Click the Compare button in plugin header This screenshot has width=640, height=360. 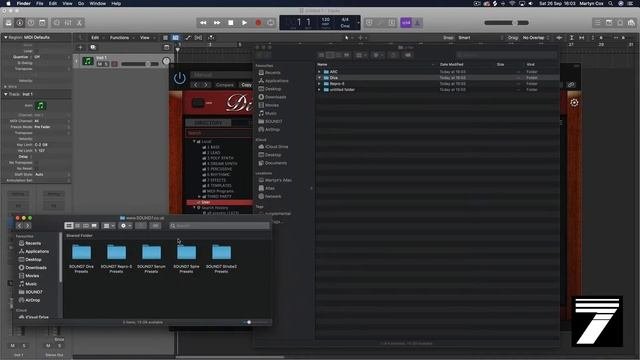[x=224, y=85]
